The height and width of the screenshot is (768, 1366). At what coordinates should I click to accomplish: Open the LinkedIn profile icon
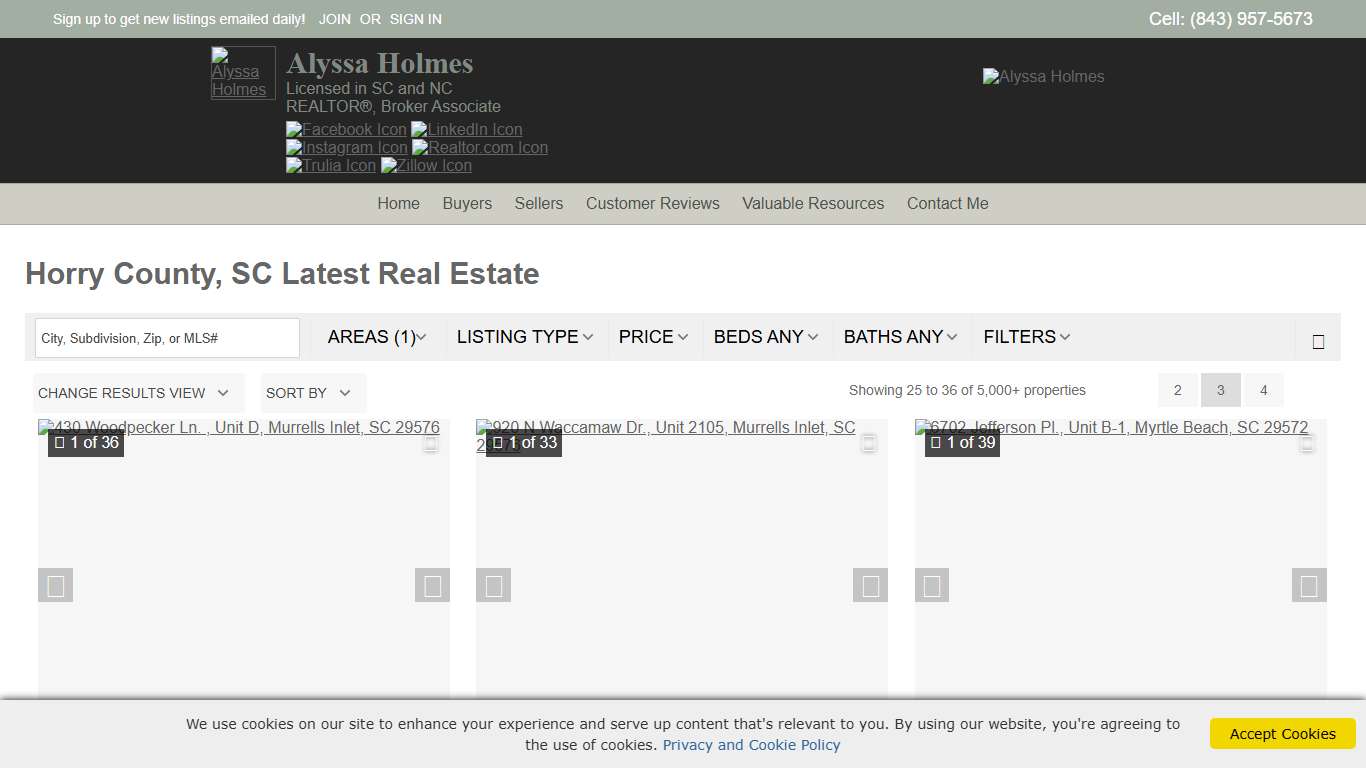pos(466,129)
